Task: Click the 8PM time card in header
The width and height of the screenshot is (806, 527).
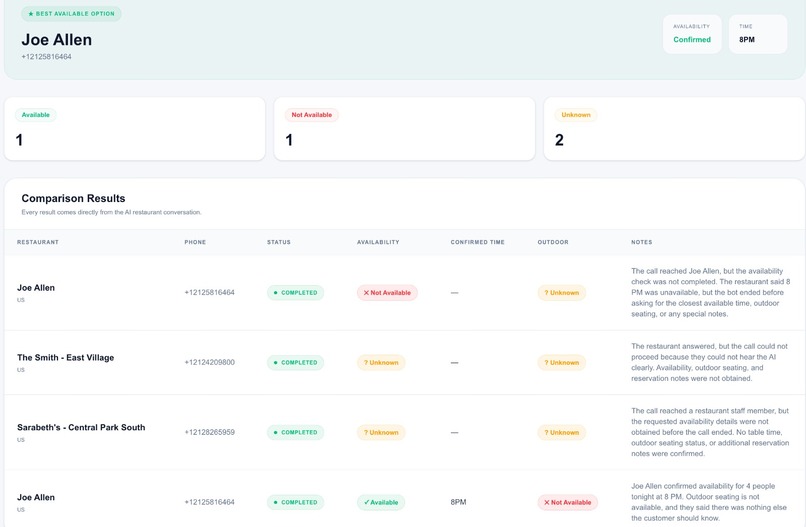Action: [758, 34]
